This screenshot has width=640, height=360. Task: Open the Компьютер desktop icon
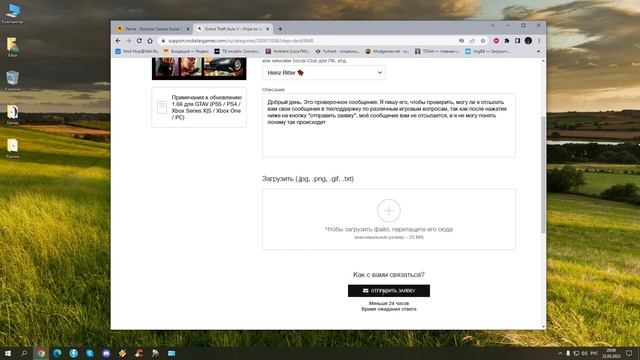pos(12,13)
